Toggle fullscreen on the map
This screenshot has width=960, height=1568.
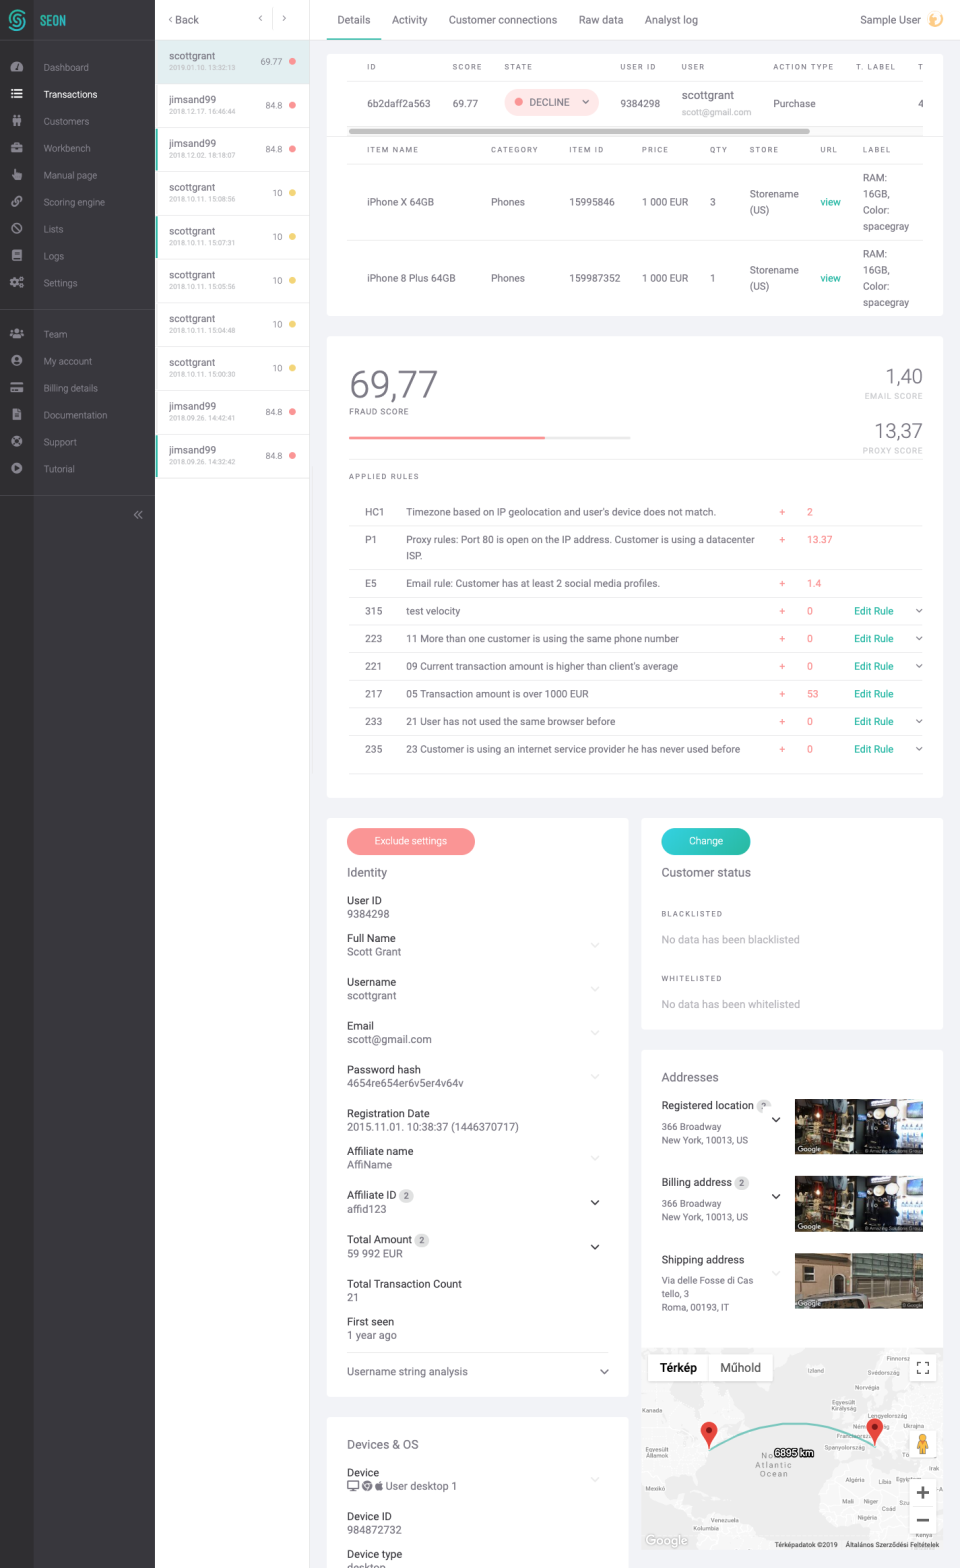[x=923, y=1368]
